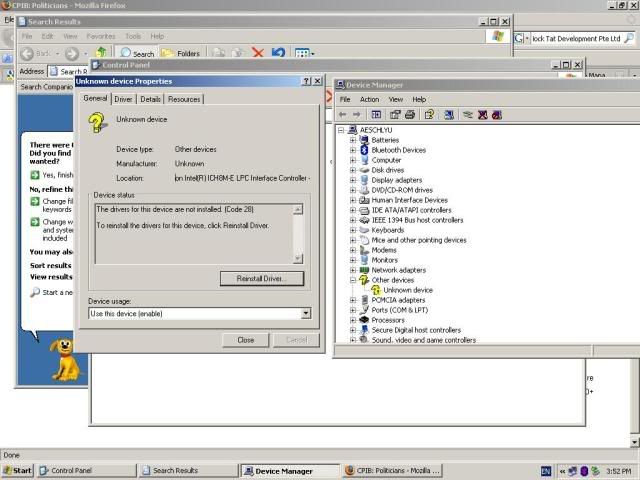Expand the Batteries node
The width and height of the screenshot is (640, 480).
[x=353, y=140]
